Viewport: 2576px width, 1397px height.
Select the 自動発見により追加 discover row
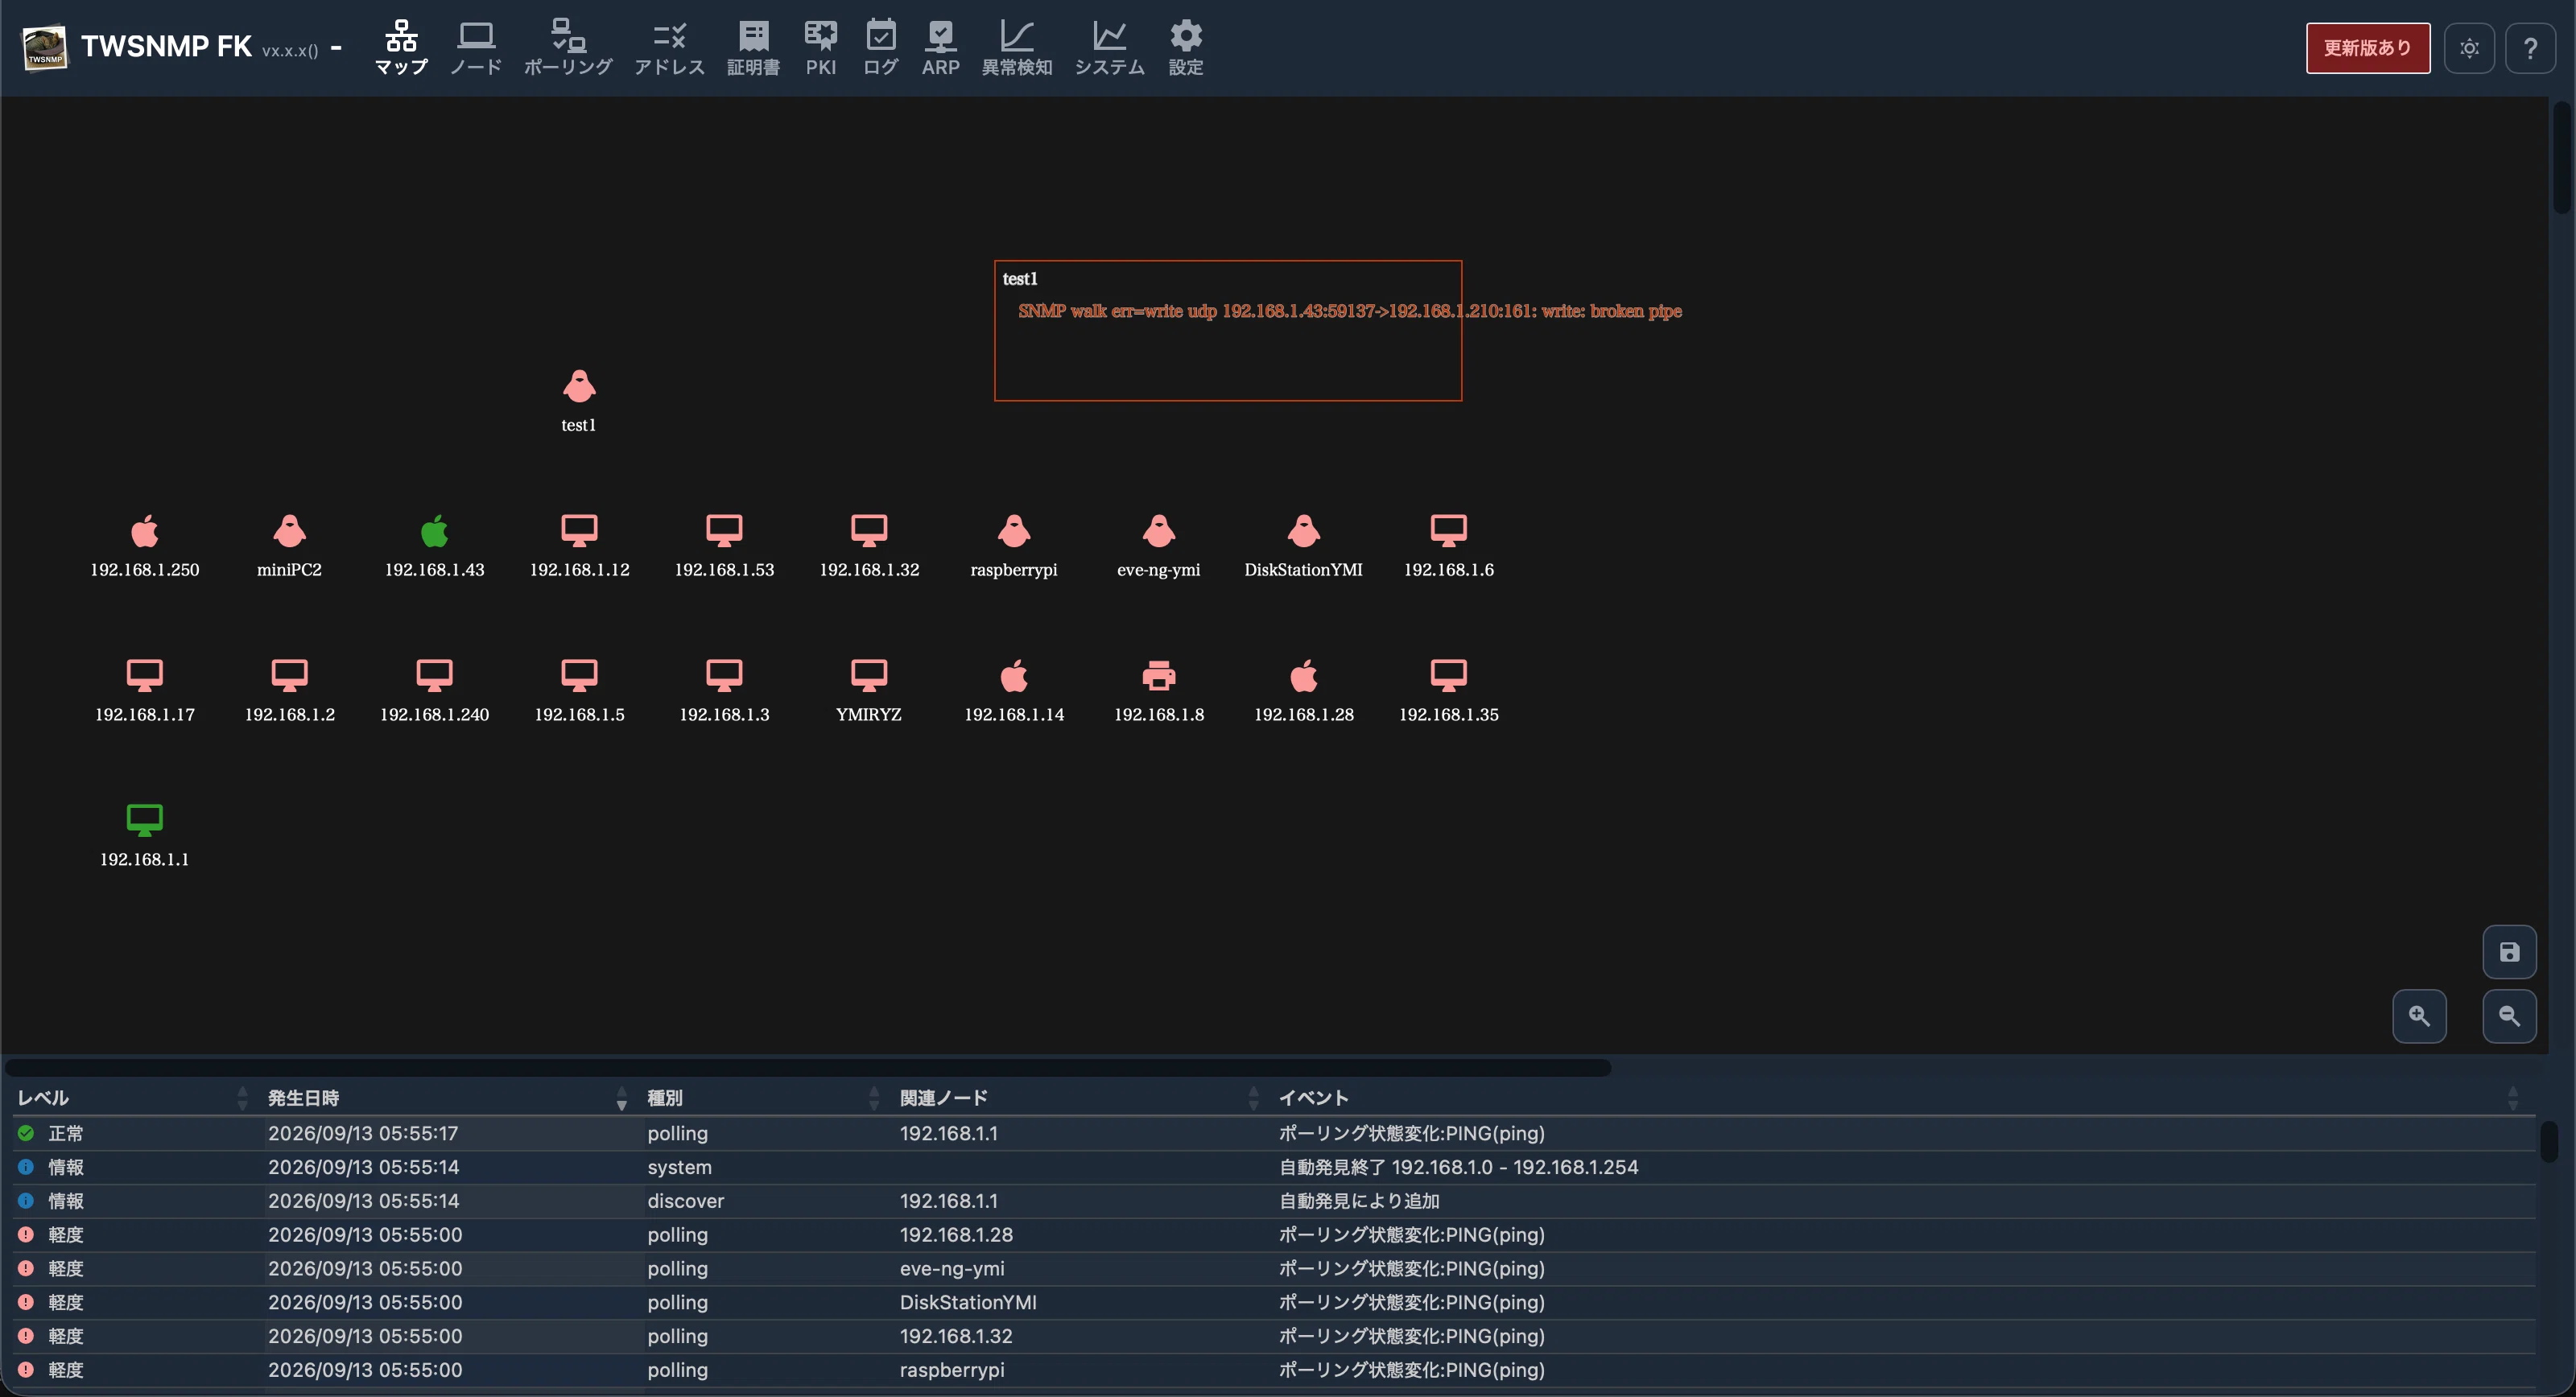point(1274,1201)
